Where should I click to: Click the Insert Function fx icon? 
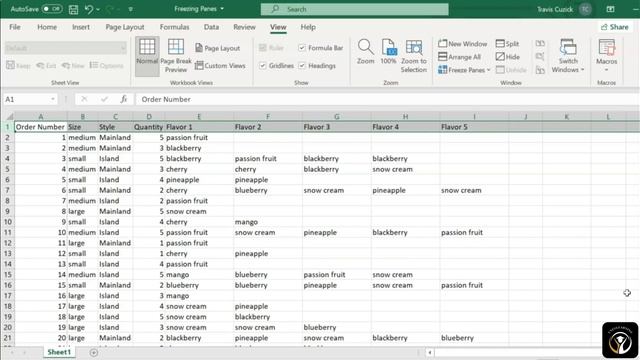[x=124, y=99]
